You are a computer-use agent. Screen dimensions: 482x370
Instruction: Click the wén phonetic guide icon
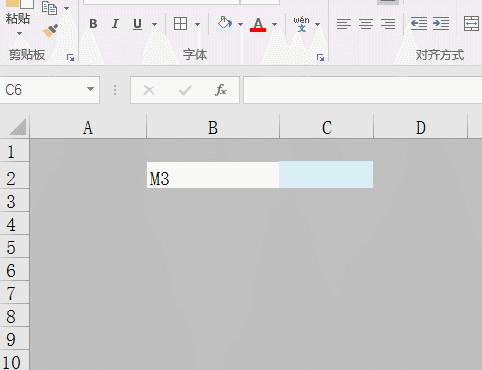click(x=301, y=24)
